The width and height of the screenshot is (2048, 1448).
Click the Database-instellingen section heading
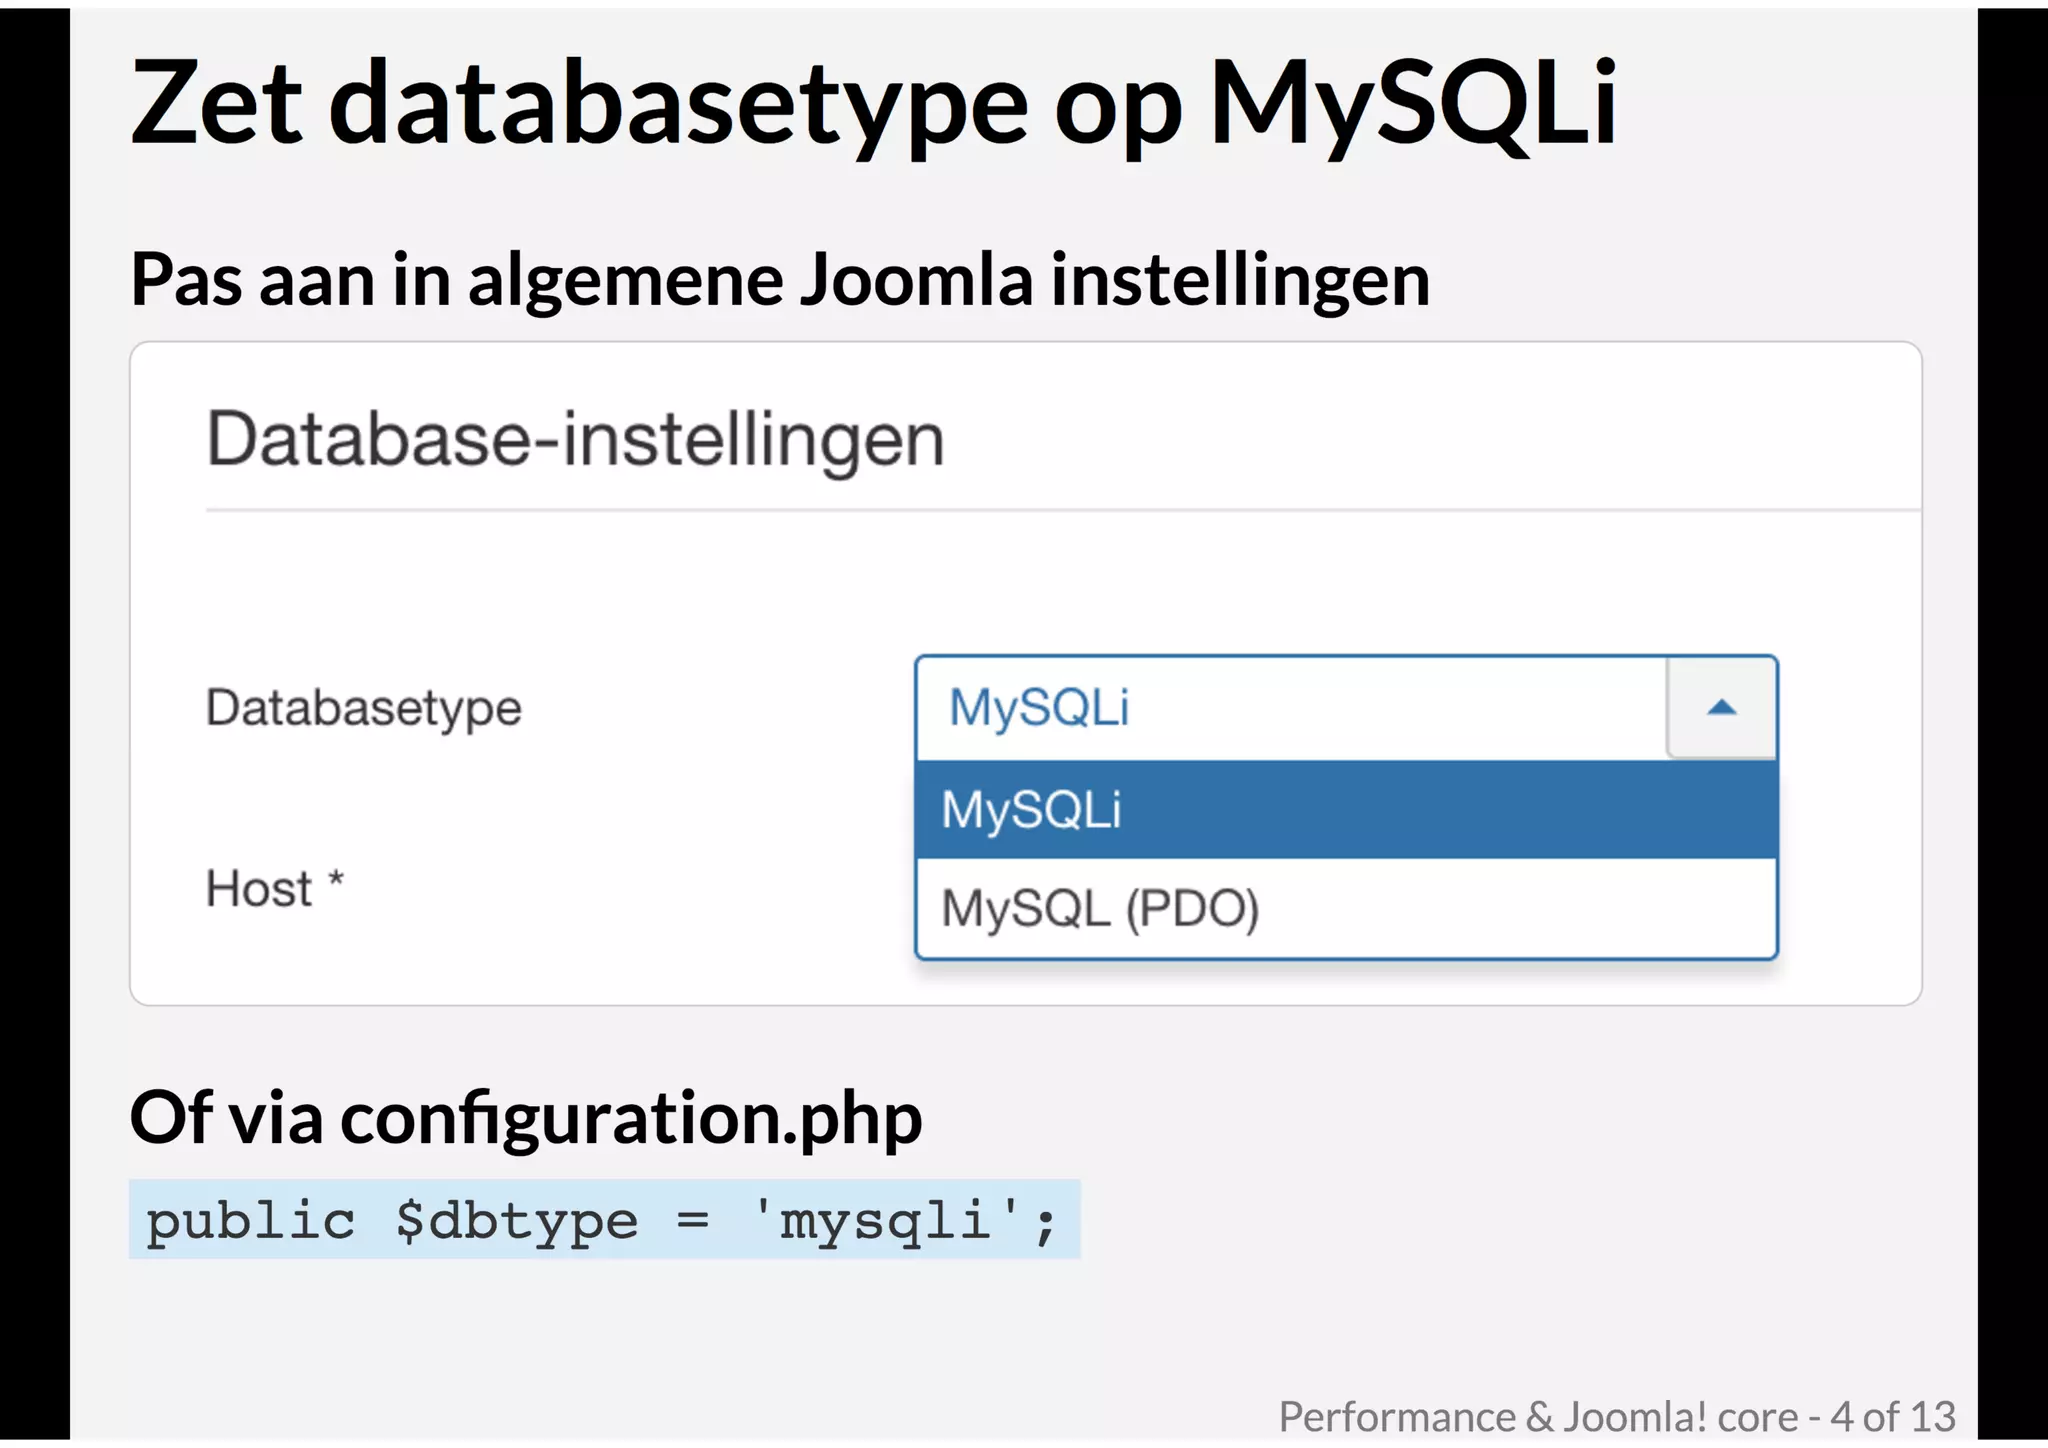point(575,439)
